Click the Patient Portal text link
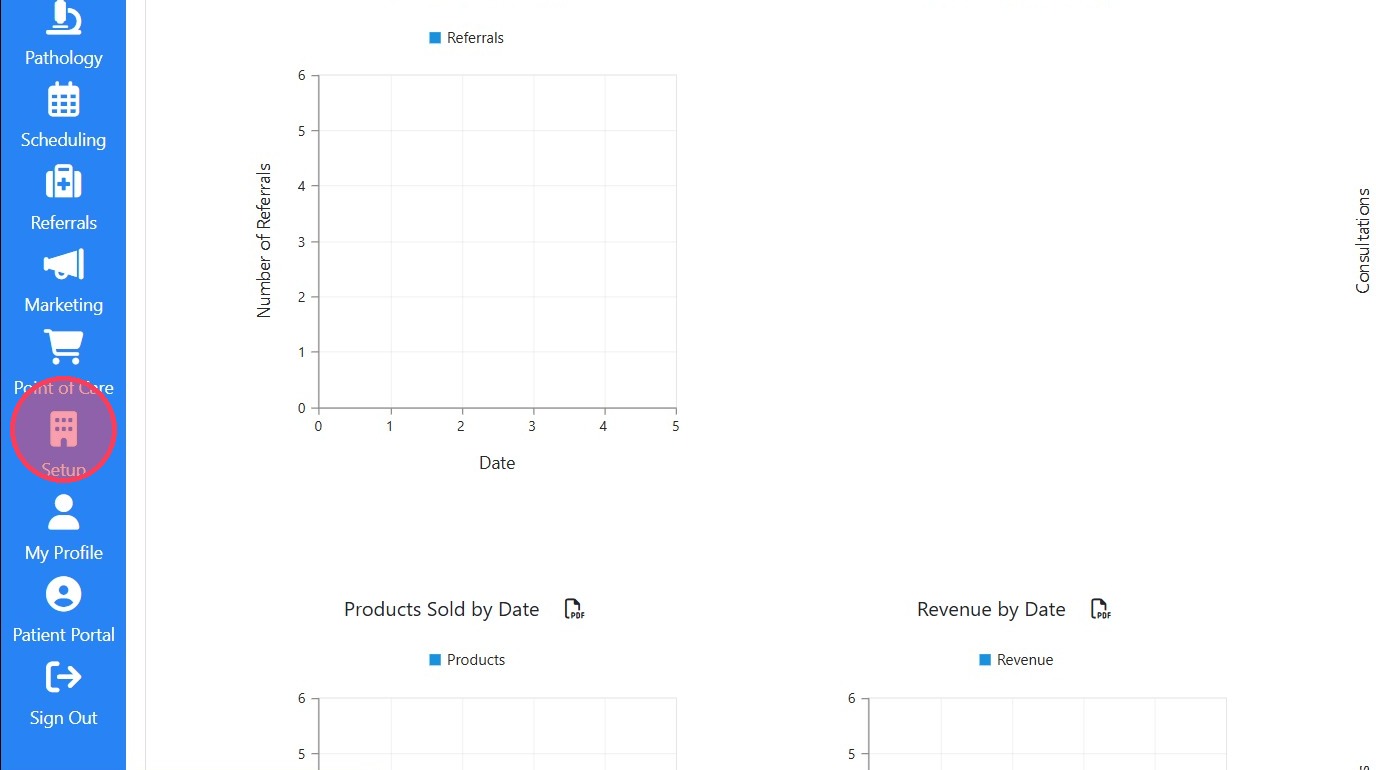The height and width of the screenshot is (770, 1376). pyautogui.click(x=64, y=635)
